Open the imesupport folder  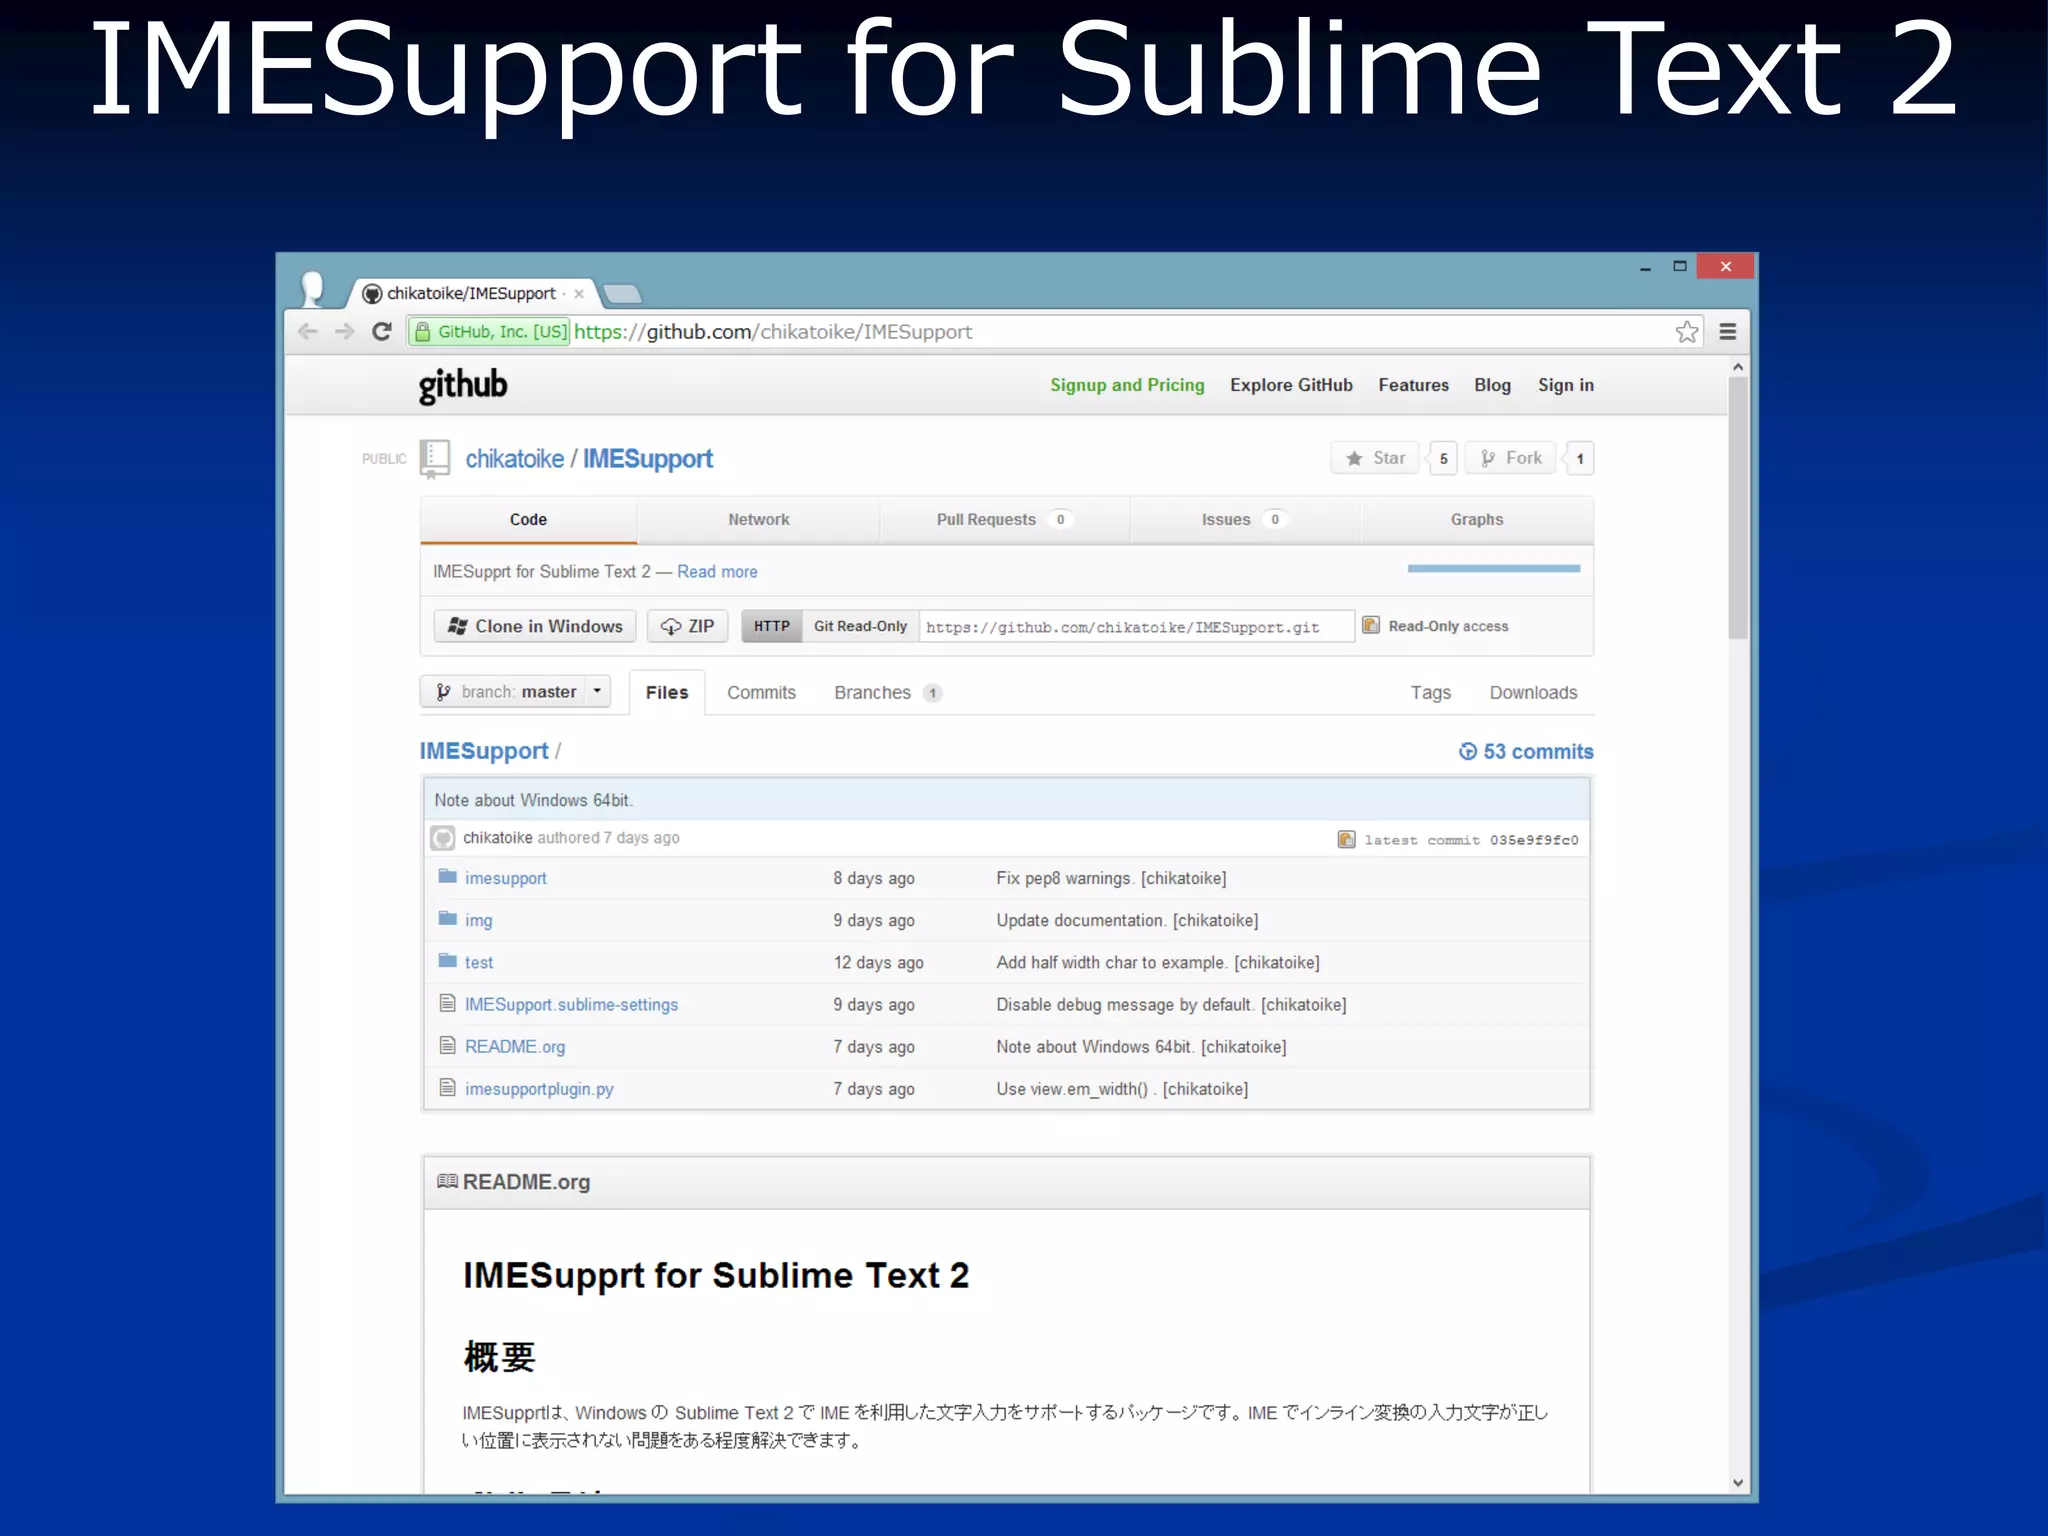506,879
